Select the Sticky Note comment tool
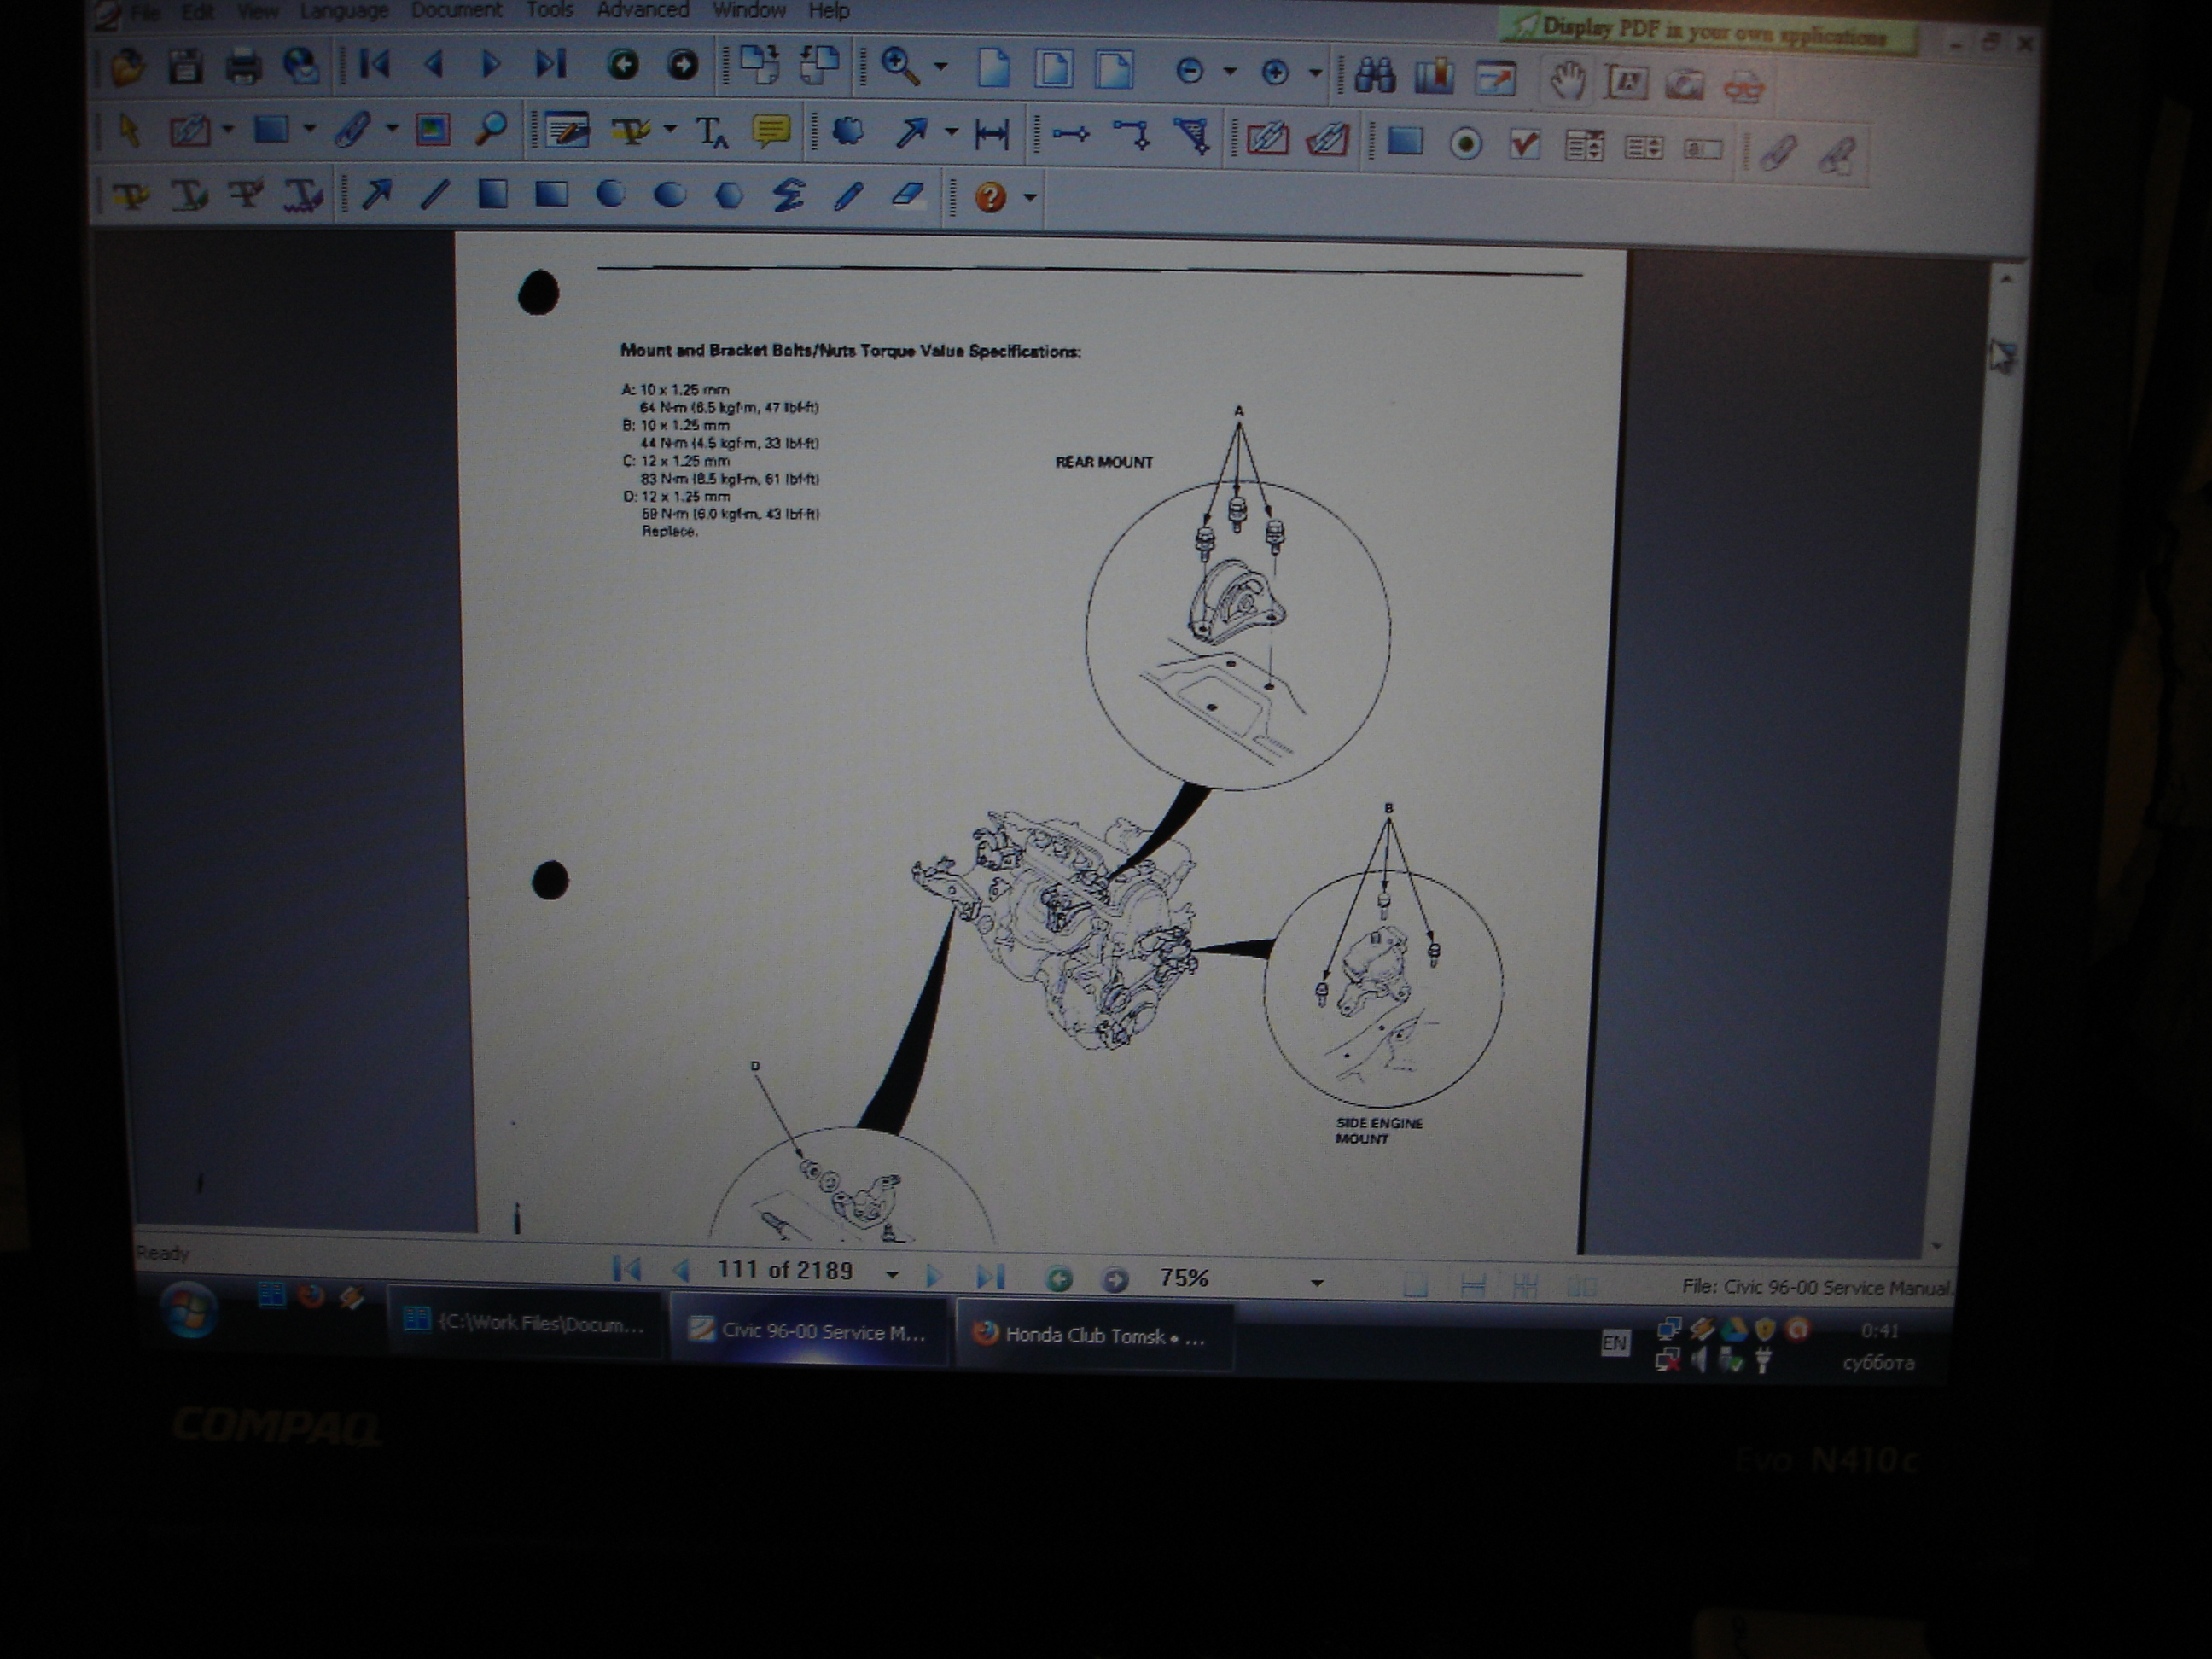Viewport: 2212px width, 1659px height. [x=771, y=131]
